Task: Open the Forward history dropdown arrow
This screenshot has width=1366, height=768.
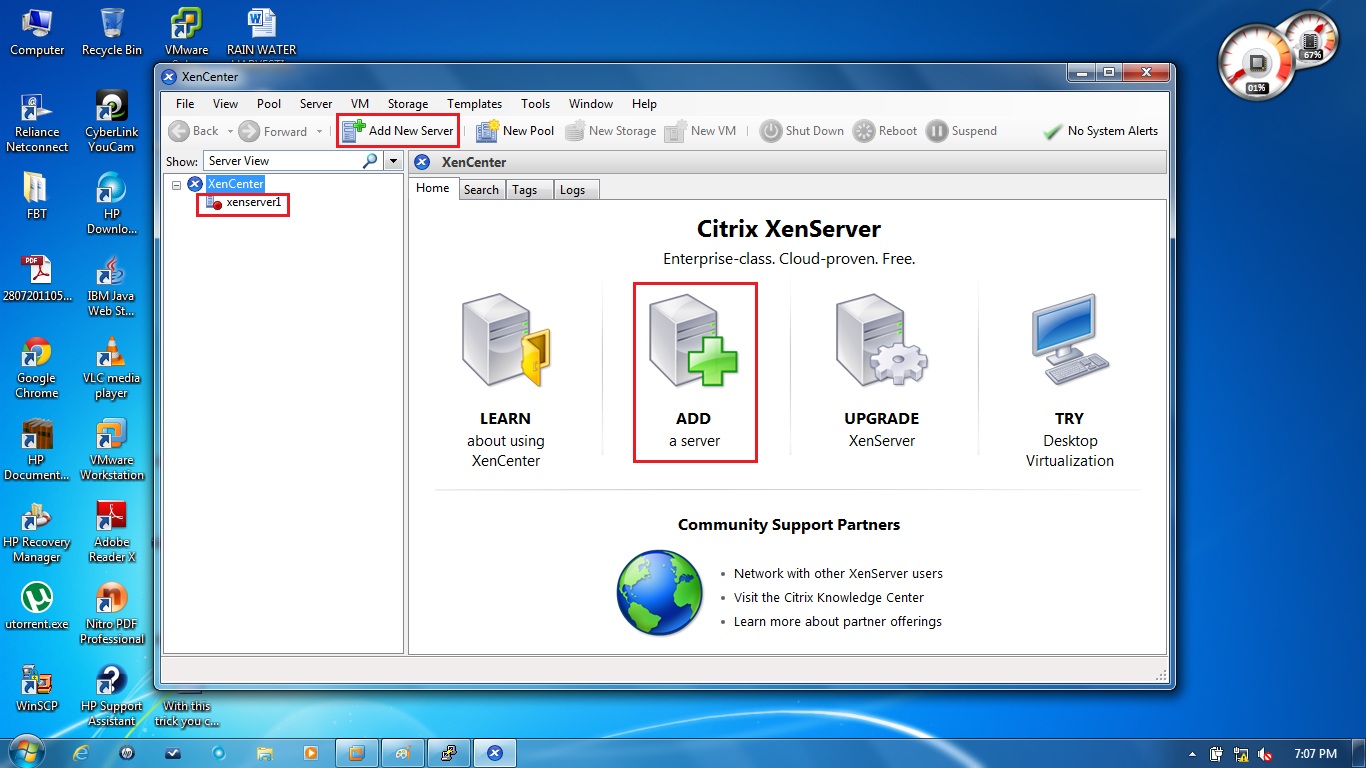Action: click(320, 131)
